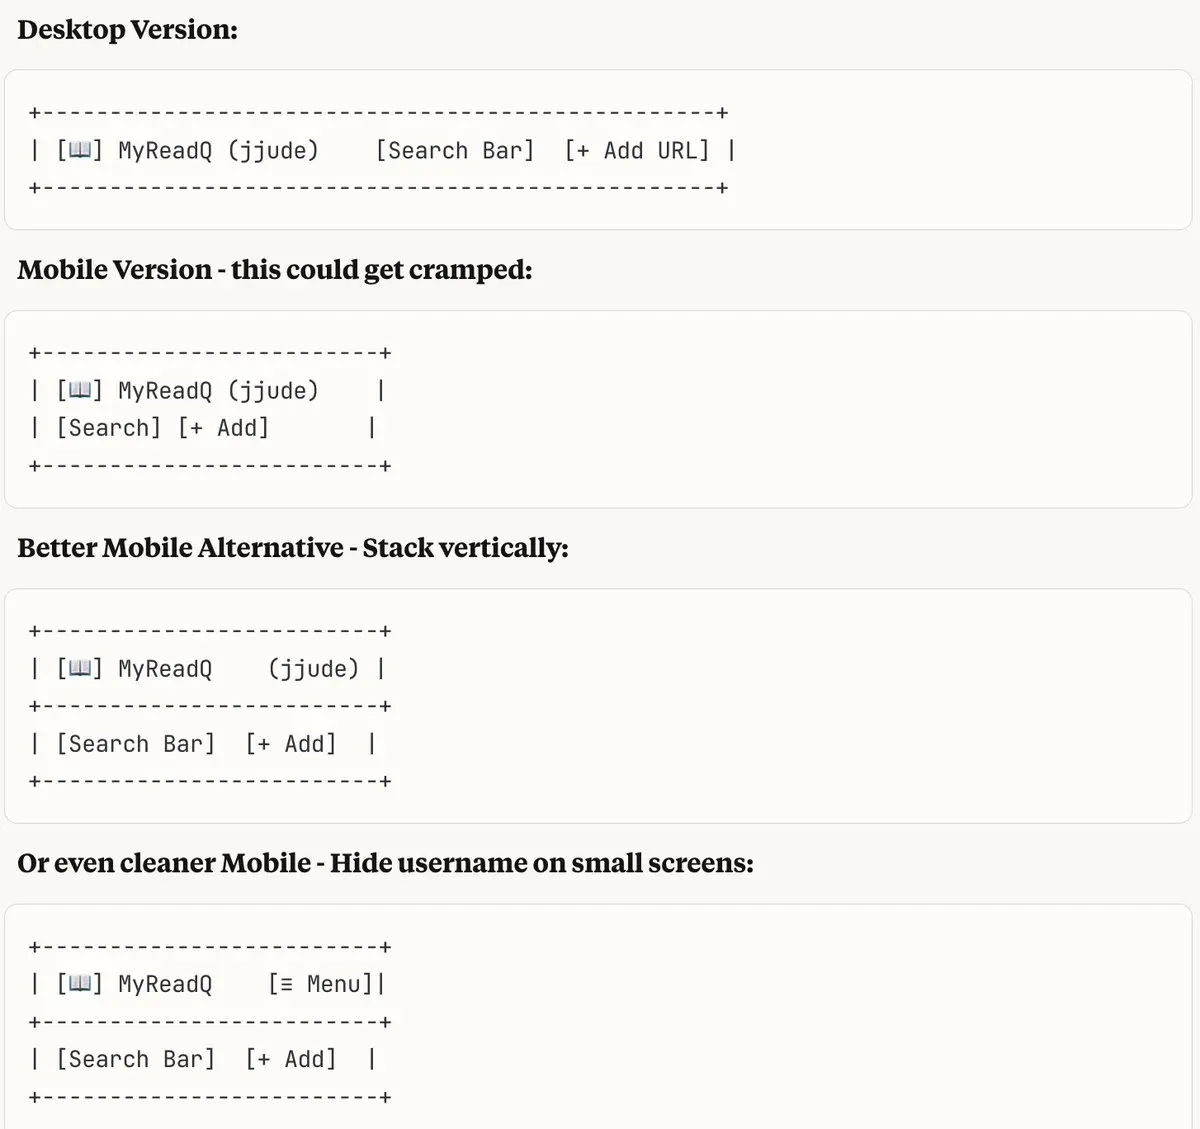Screen dimensions: 1200x1129
Task: Click the "Mobile Version - this could get cramped" heading
Action: coord(275,270)
